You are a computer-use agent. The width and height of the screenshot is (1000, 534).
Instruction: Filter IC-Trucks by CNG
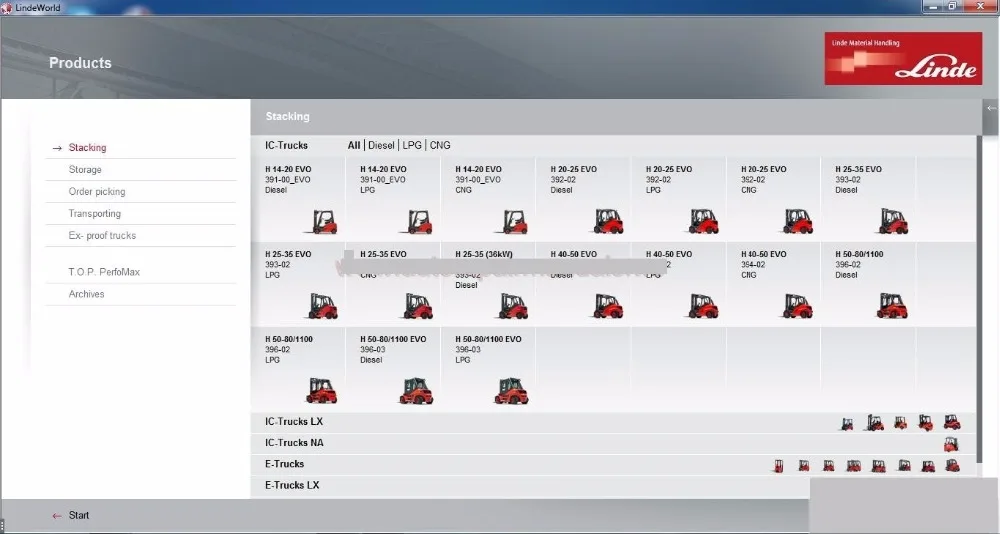point(440,145)
